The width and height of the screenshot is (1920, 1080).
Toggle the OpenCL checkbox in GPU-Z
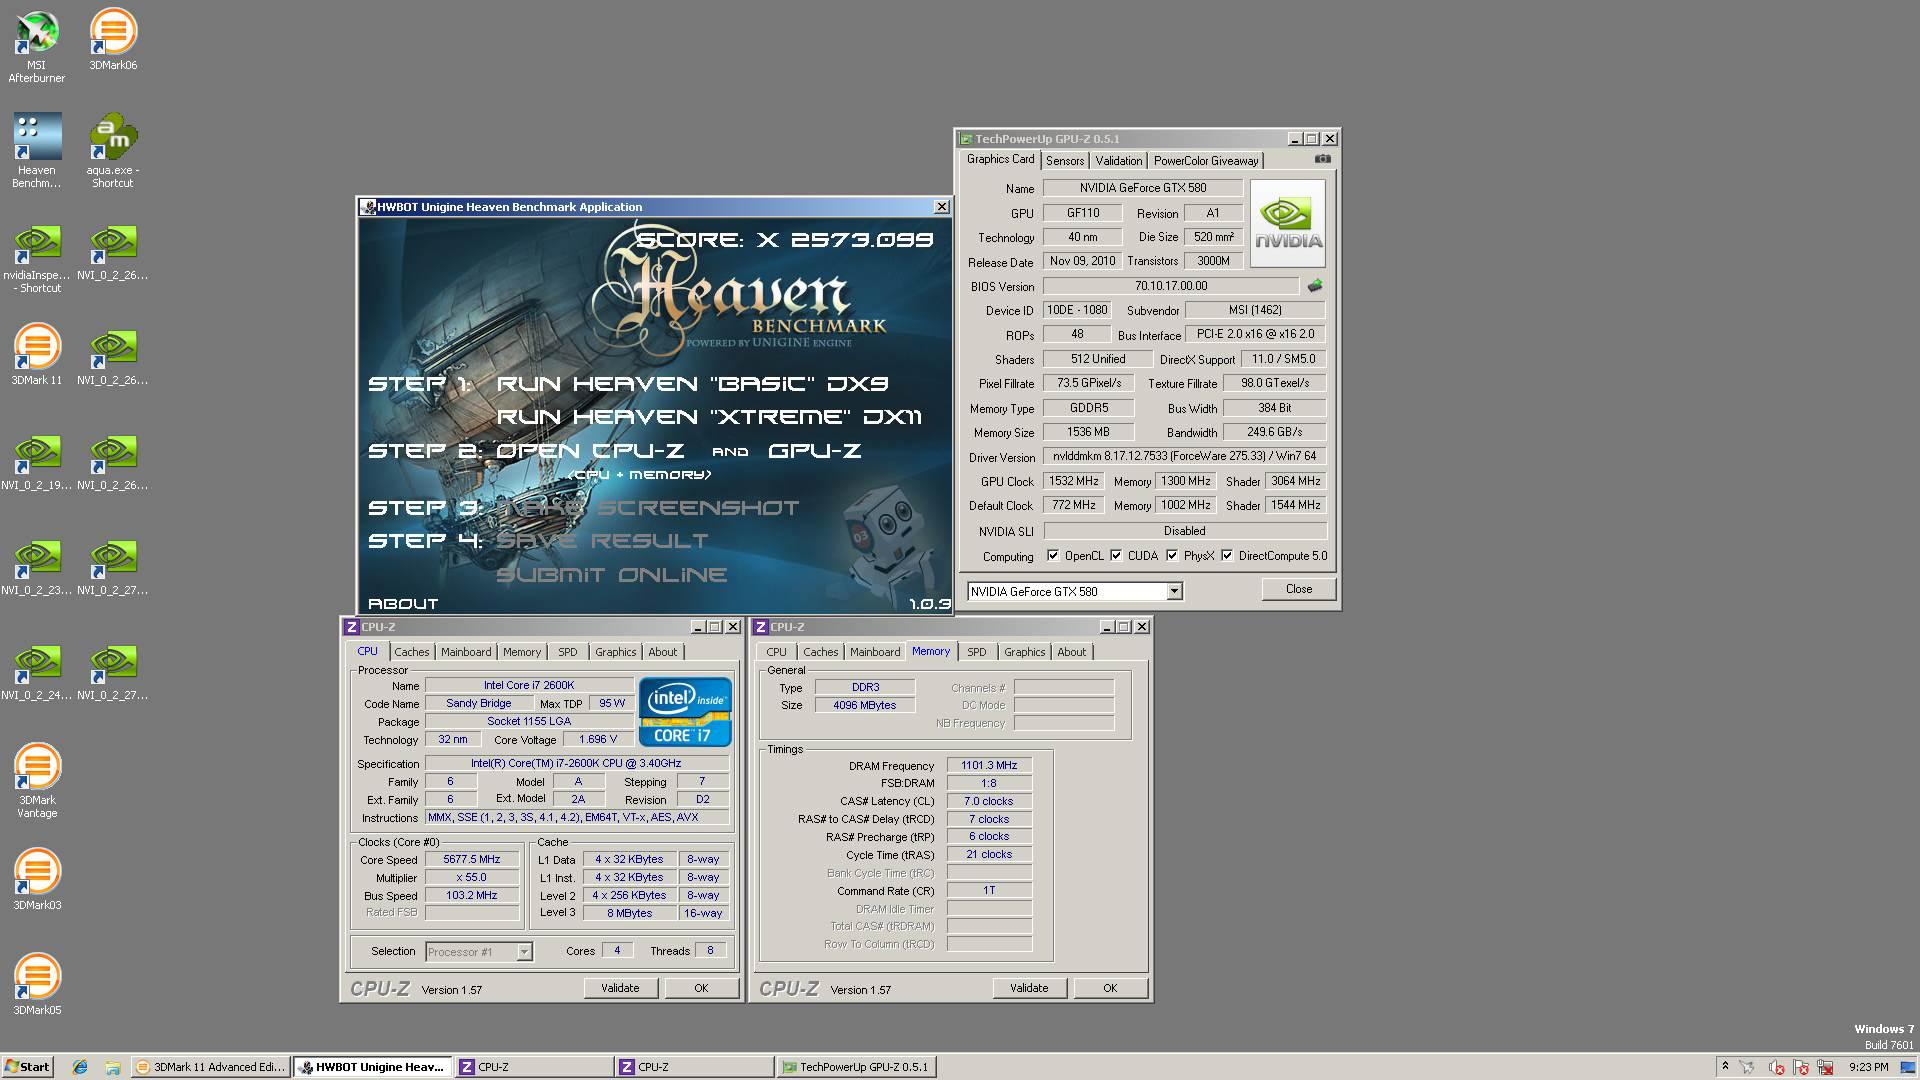(1052, 556)
